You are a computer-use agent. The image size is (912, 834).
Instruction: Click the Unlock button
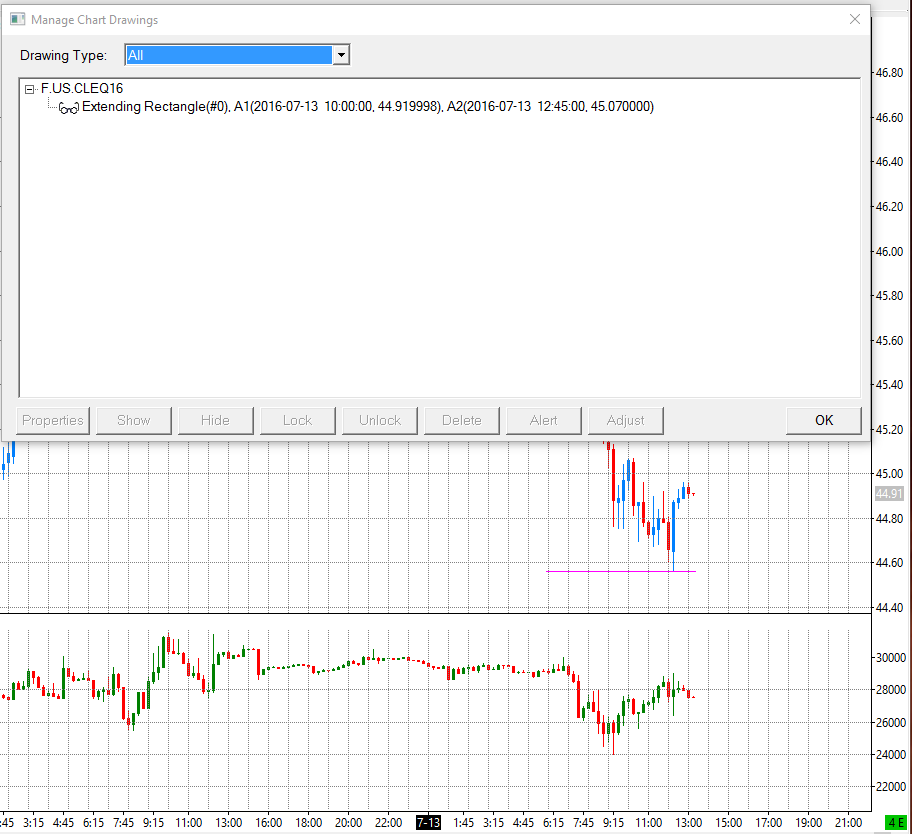(380, 420)
